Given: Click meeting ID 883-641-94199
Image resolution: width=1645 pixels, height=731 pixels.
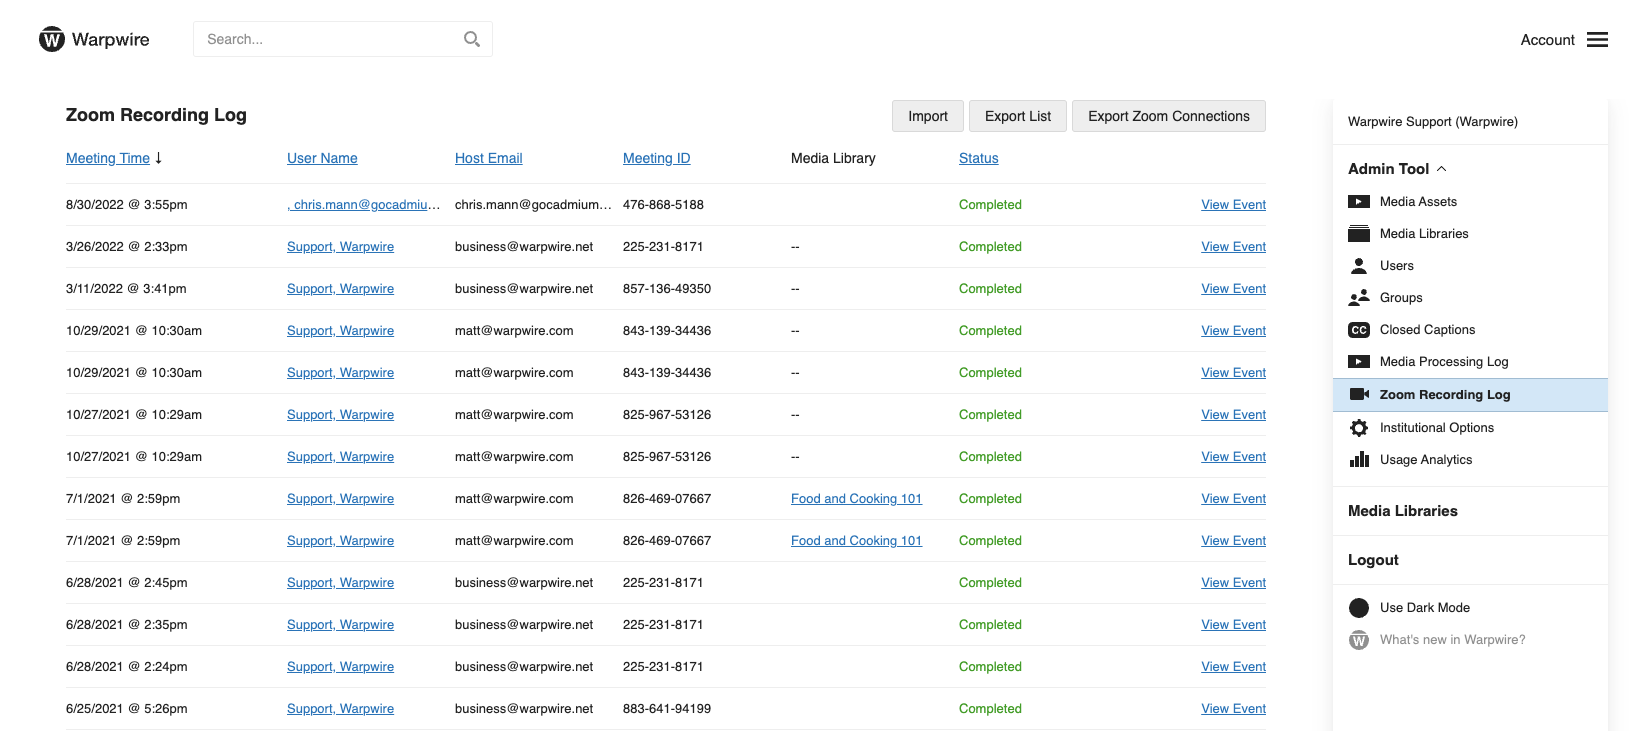Looking at the screenshot, I should point(667,708).
